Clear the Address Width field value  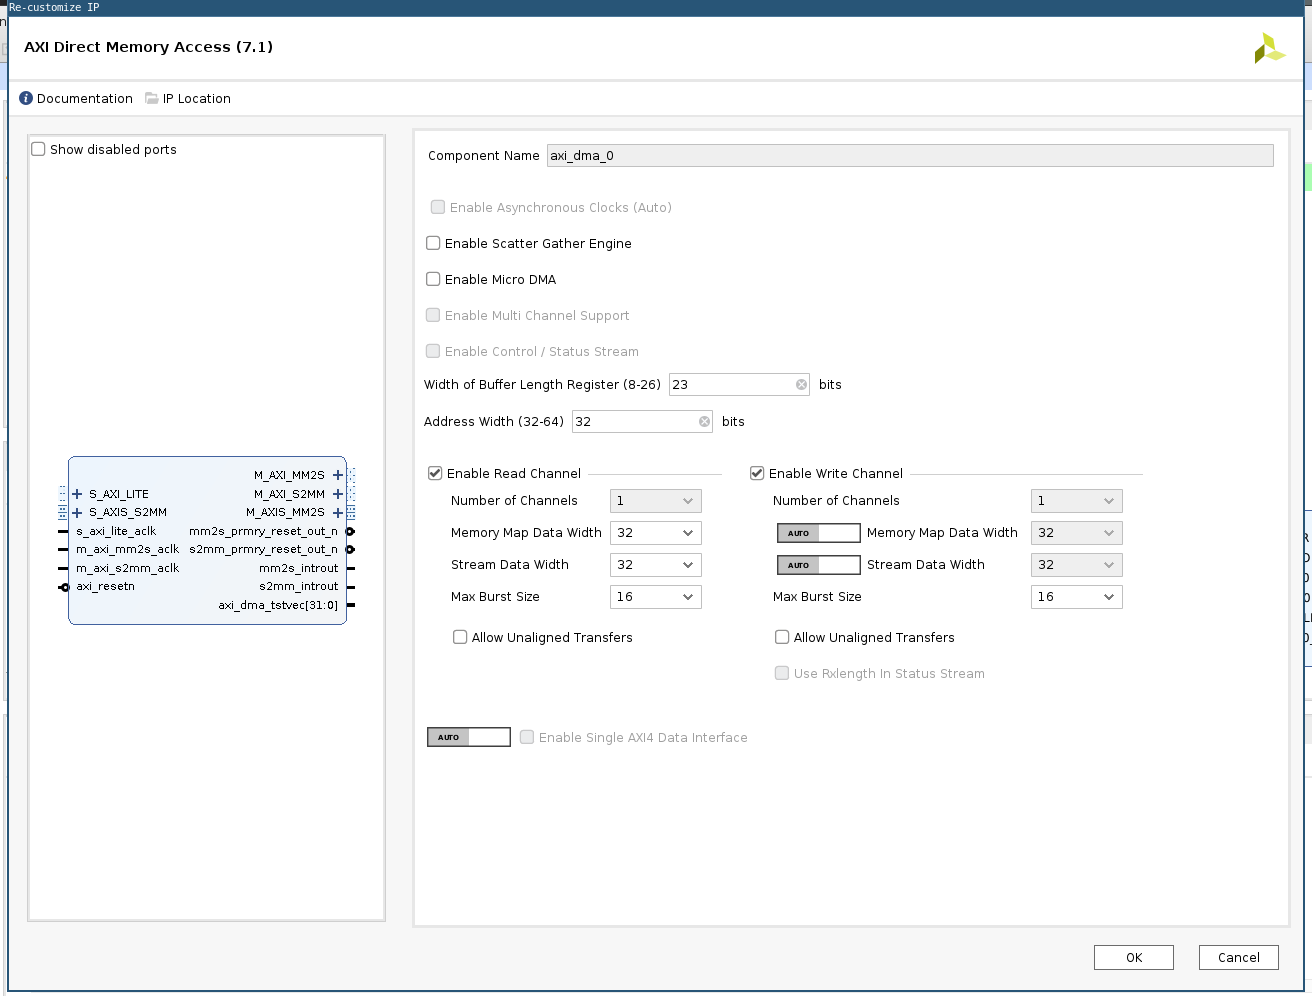click(704, 422)
